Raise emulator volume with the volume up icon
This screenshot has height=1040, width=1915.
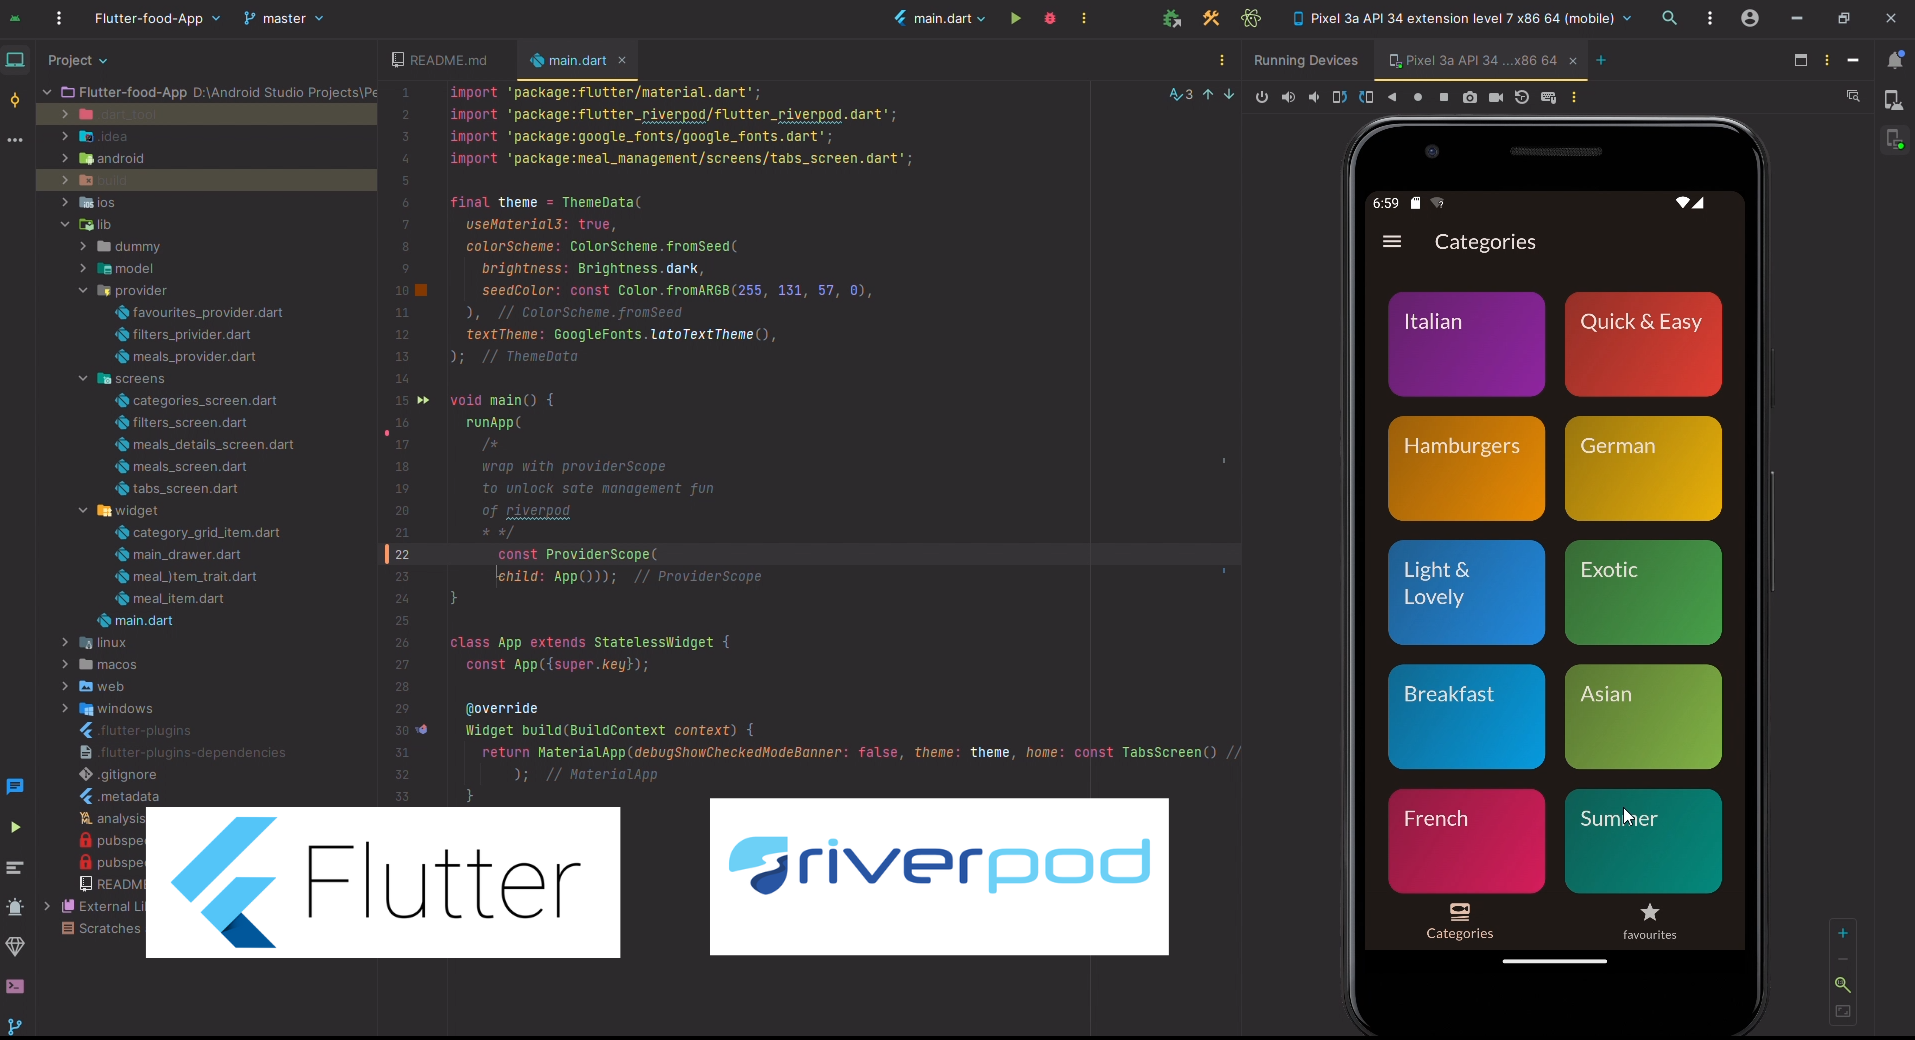(1288, 97)
